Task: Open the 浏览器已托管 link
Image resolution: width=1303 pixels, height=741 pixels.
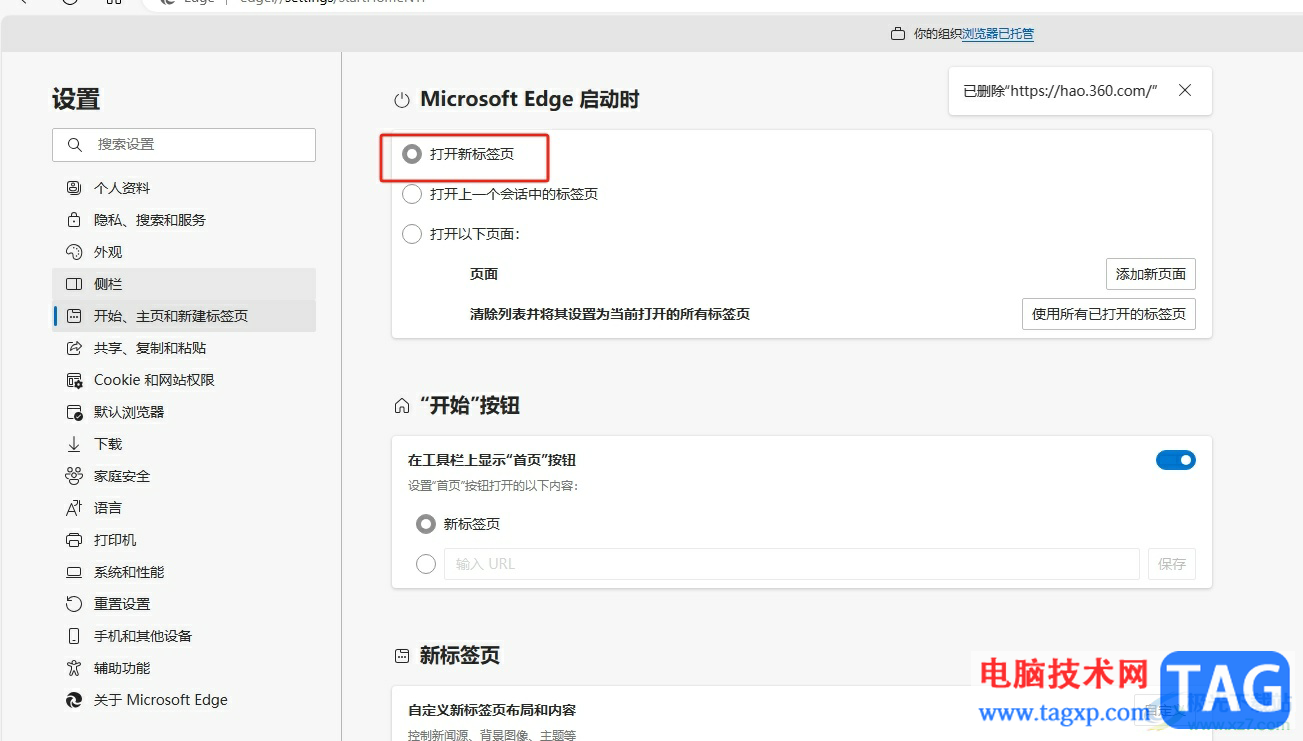Action: [998, 34]
